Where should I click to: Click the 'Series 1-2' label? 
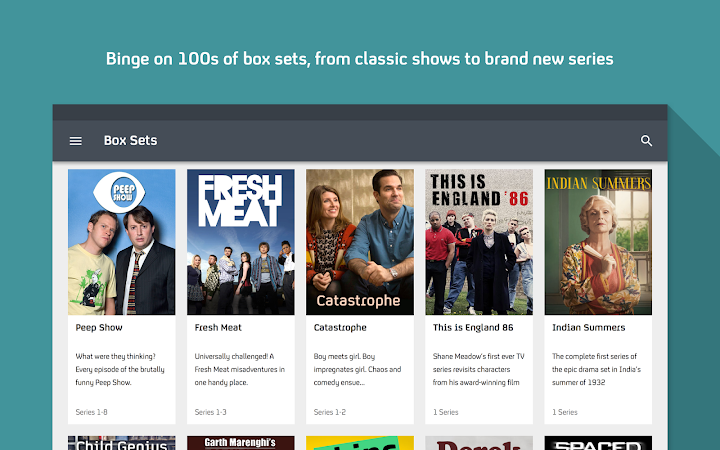330,412
